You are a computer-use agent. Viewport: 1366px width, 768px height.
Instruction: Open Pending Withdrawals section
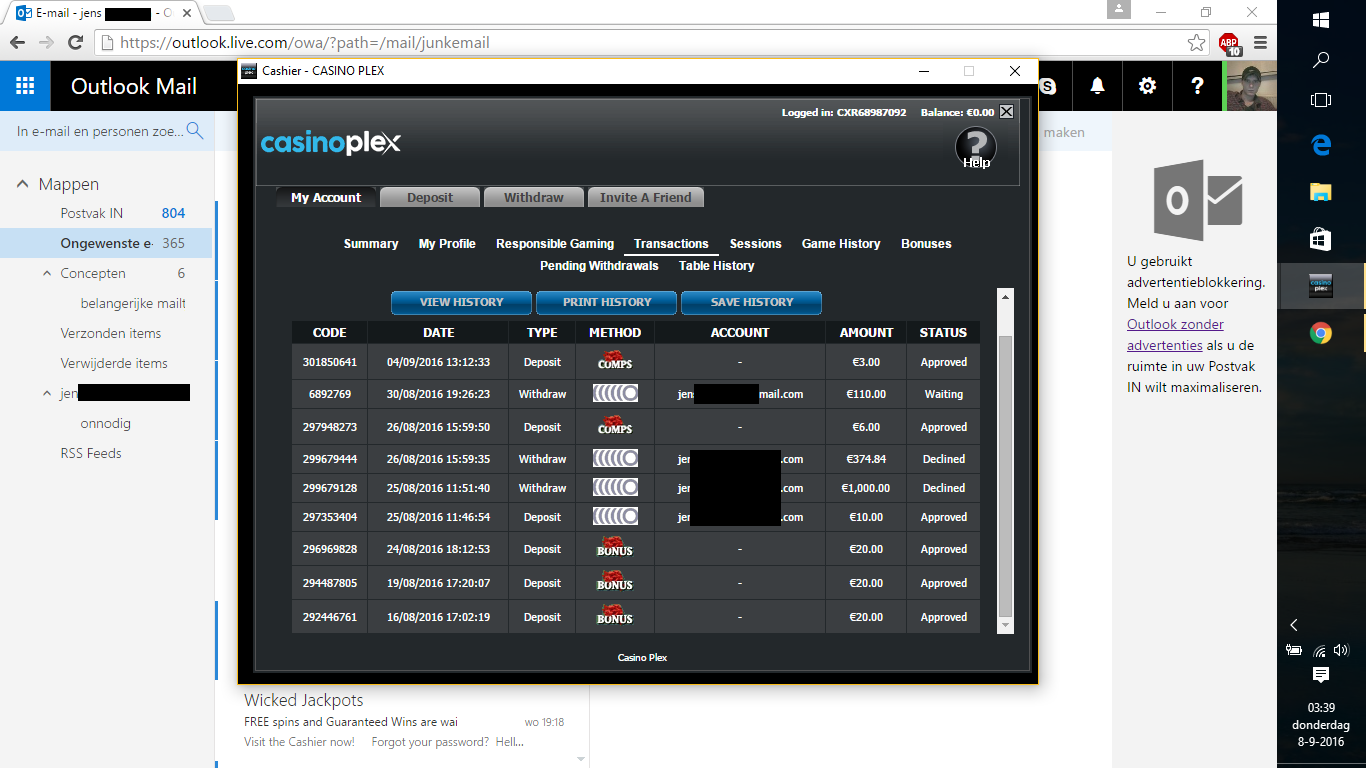coord(599,266)
